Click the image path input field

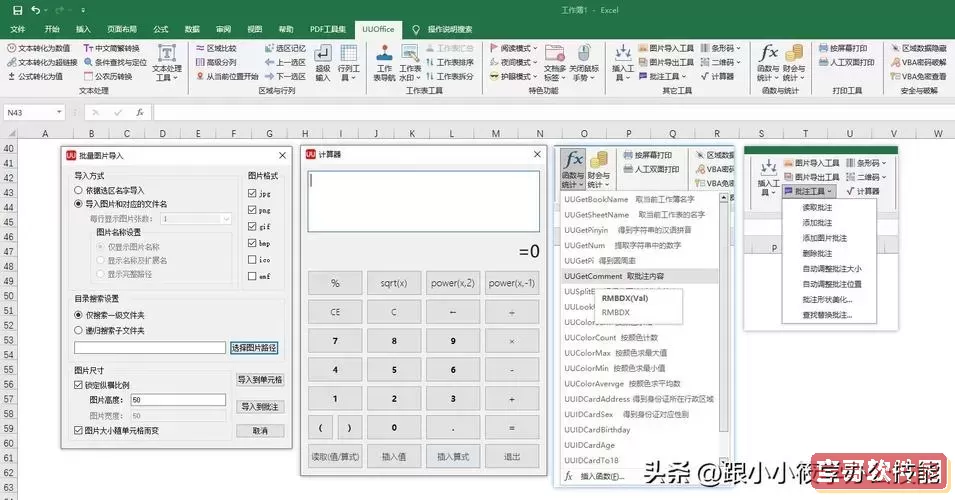pyautogui.click(x=150, y=348)
